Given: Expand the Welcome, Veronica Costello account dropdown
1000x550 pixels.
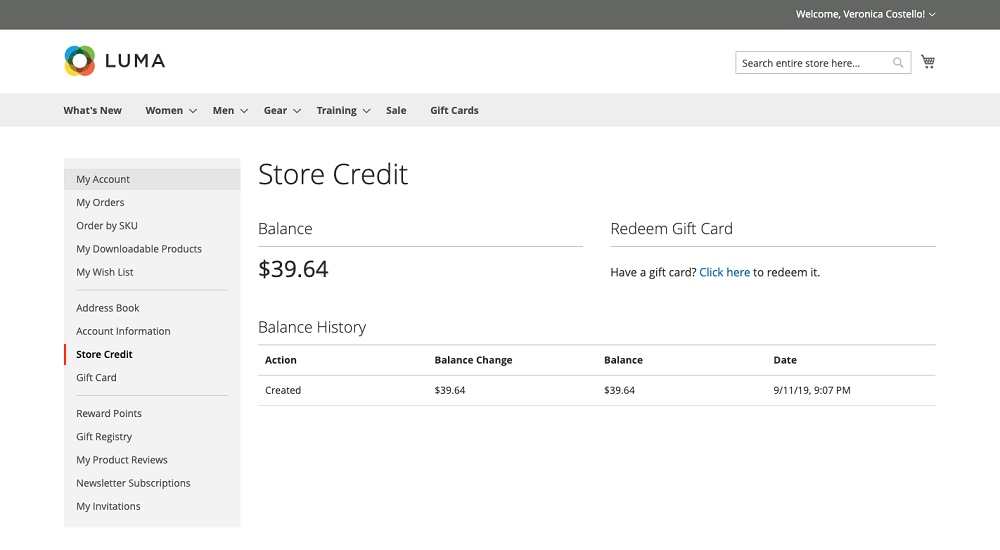Looking at the screenshot, I should (865, 14).
